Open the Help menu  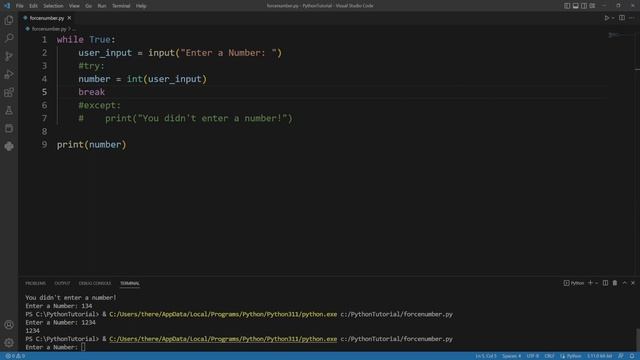coord(141,6)
